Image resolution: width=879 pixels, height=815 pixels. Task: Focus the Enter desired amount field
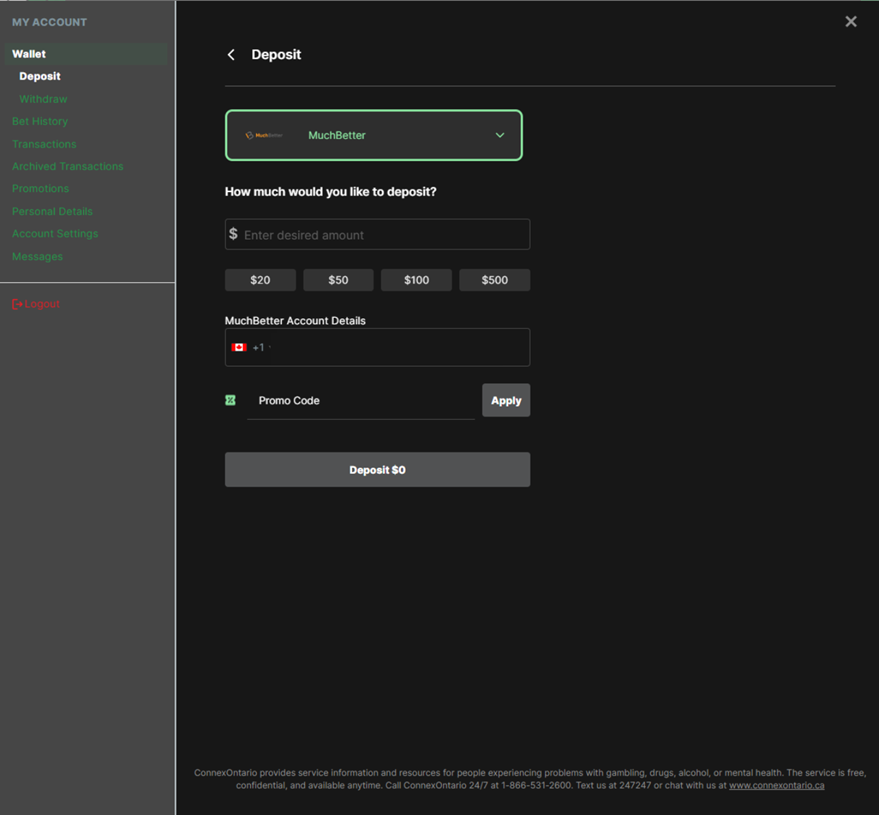tap(383, 235)
